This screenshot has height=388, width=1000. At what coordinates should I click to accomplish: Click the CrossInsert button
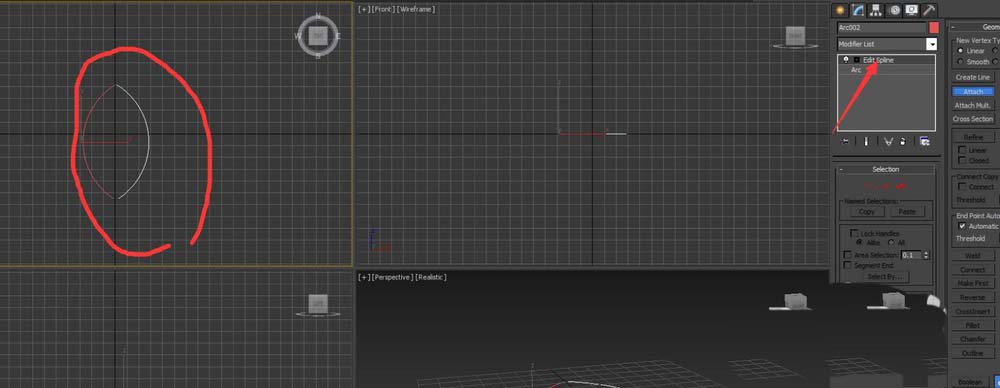point(973,311)
